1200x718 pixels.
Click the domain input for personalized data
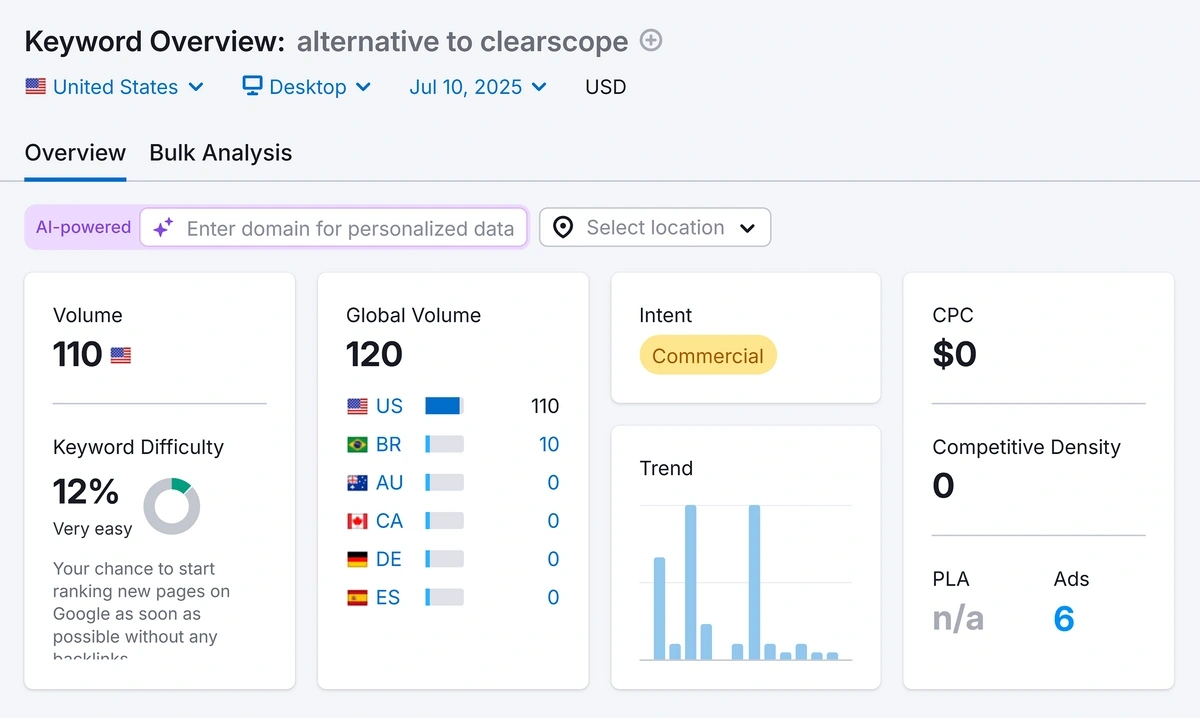tap(350, 228)
